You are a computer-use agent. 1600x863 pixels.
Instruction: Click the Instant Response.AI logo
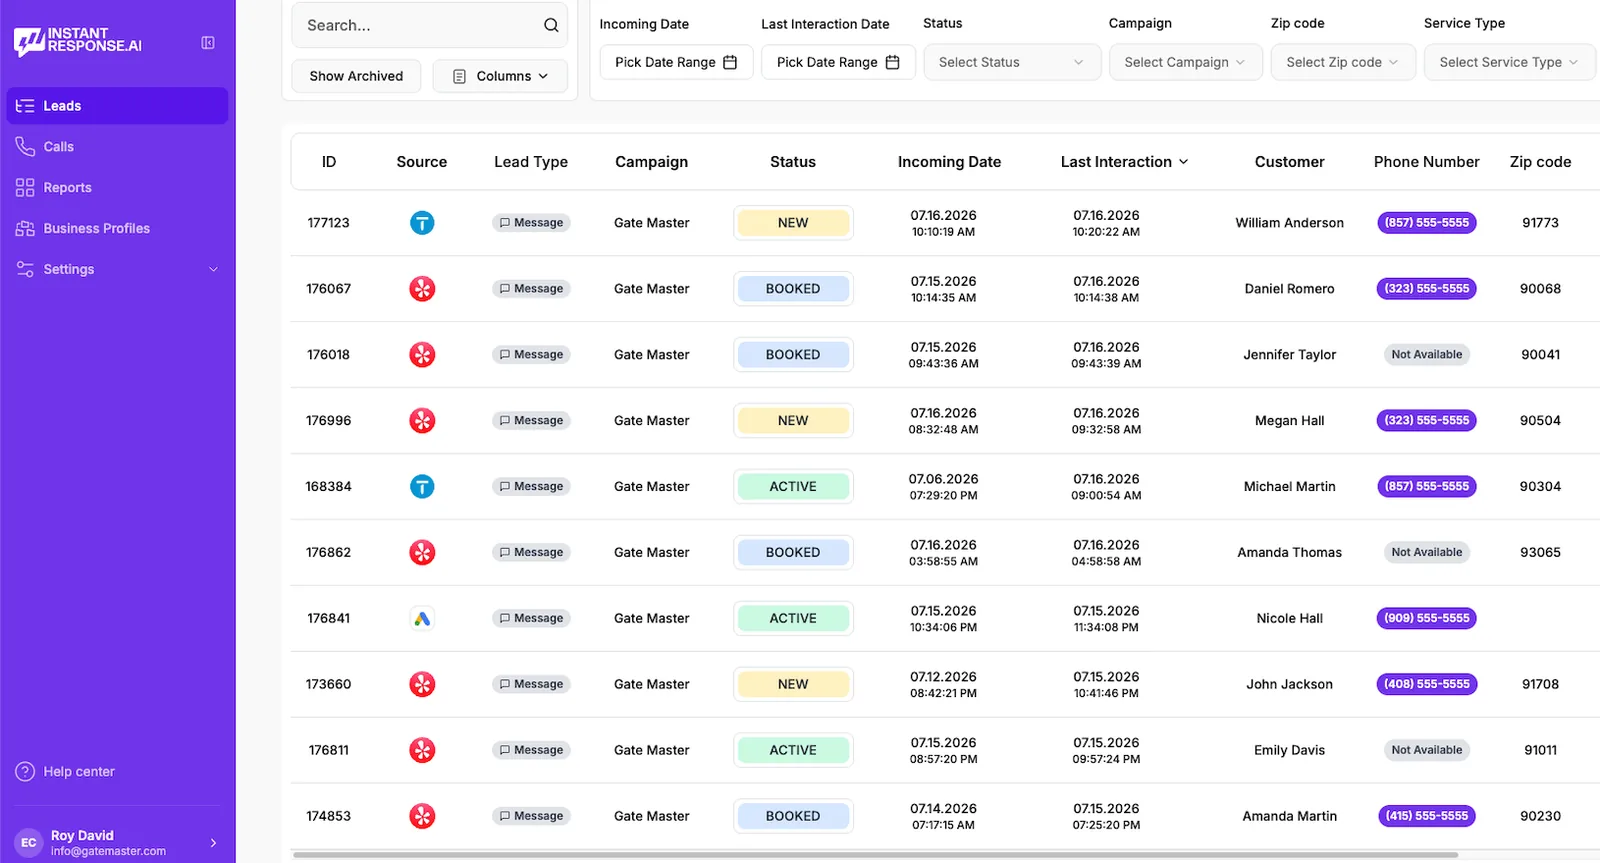click(78, 41)
